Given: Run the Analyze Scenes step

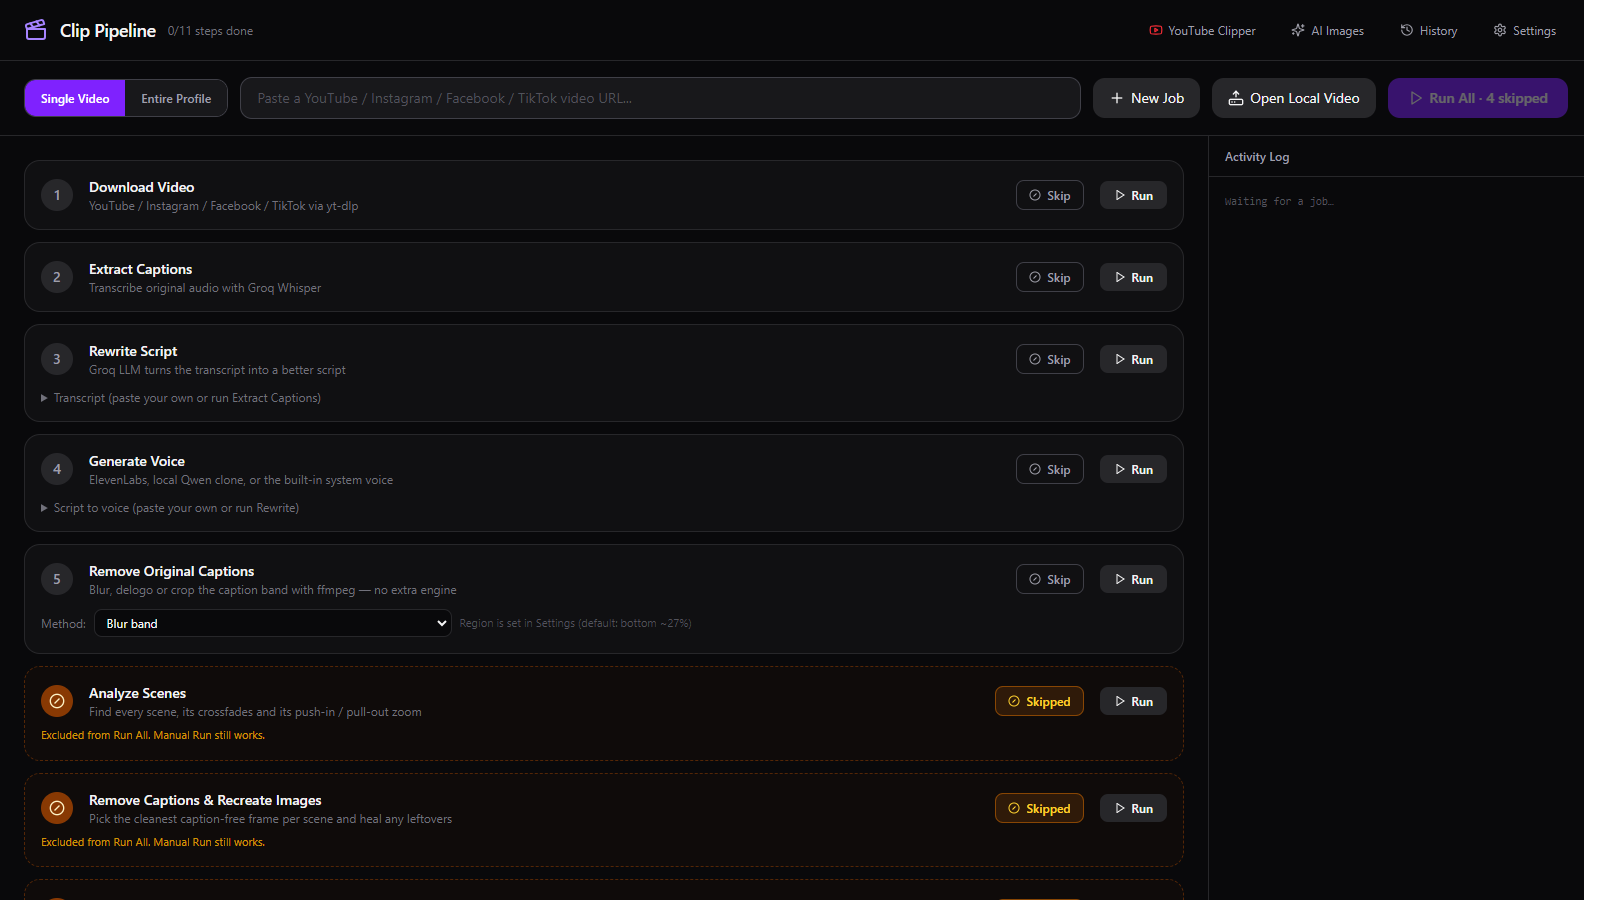Looking at the screenshot, I should (1133, 701).
